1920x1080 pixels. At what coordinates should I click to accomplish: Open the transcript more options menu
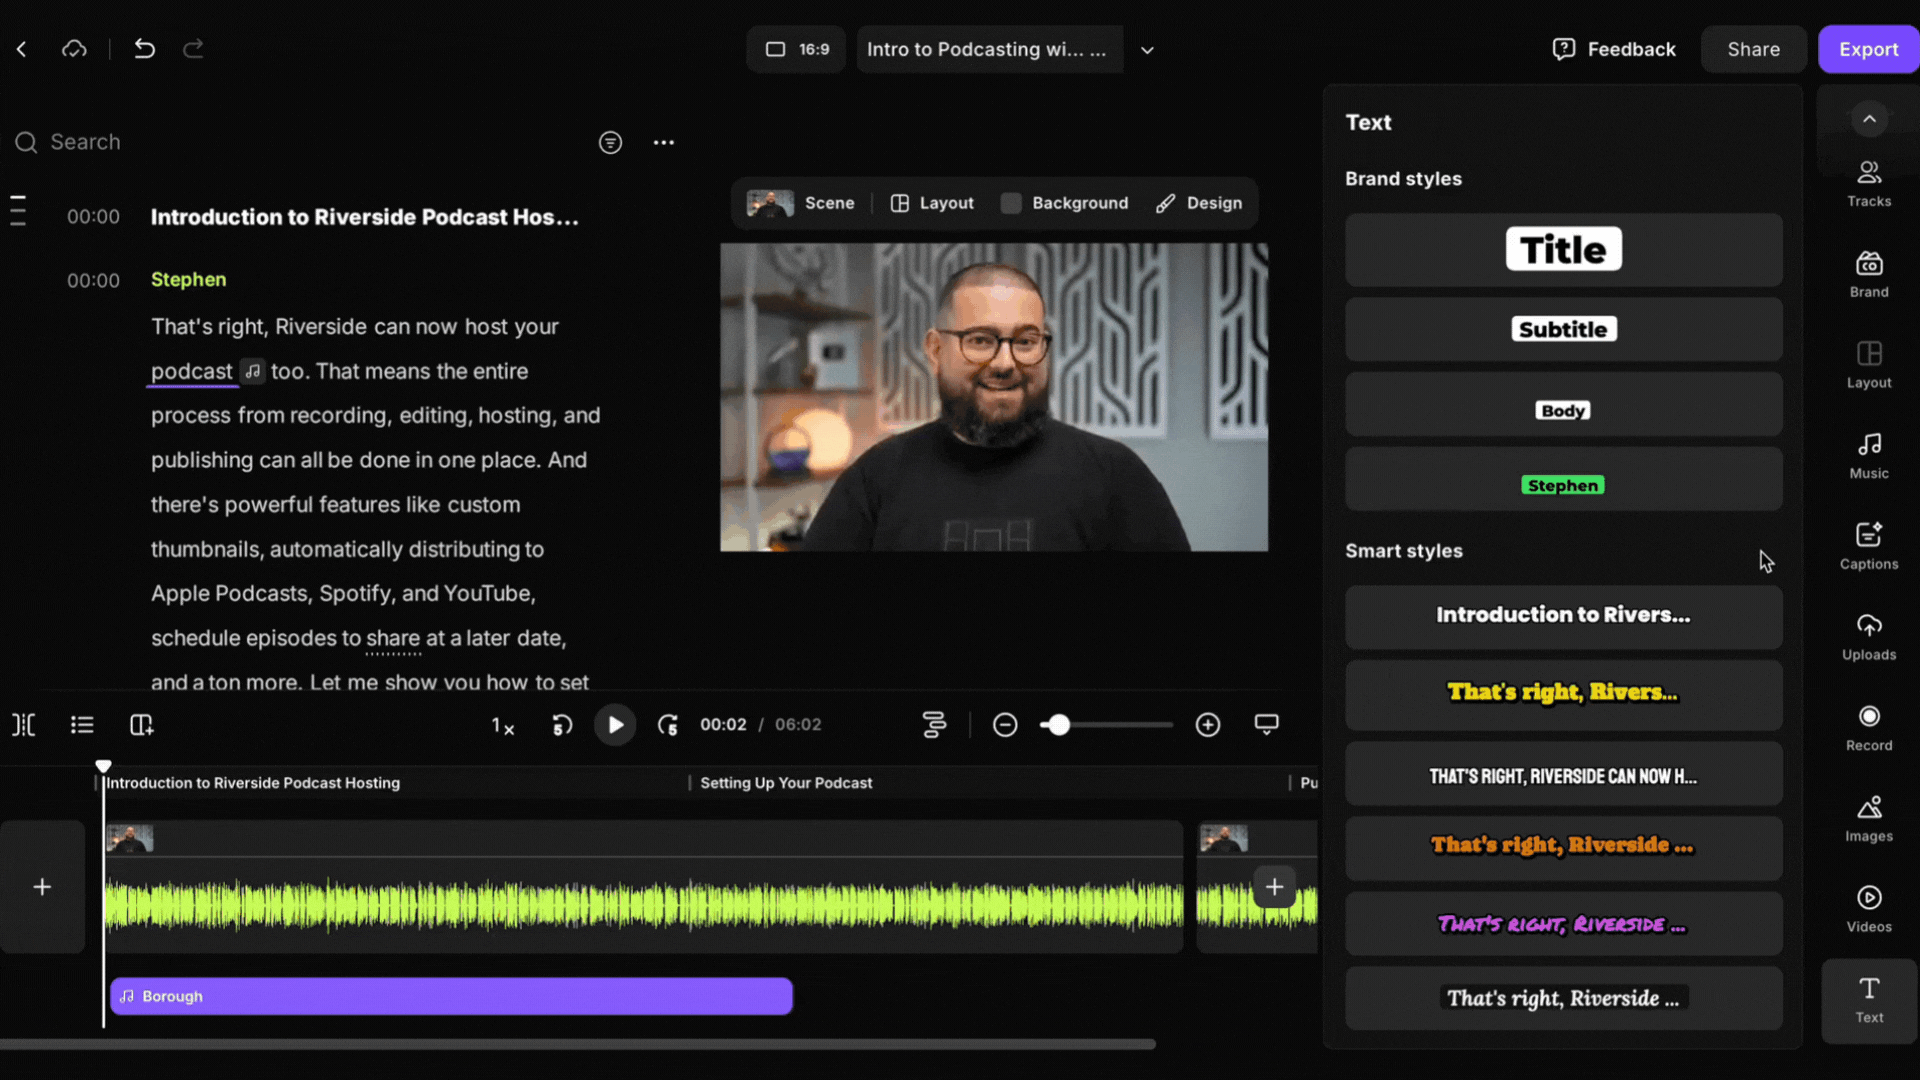coord(664,143)
